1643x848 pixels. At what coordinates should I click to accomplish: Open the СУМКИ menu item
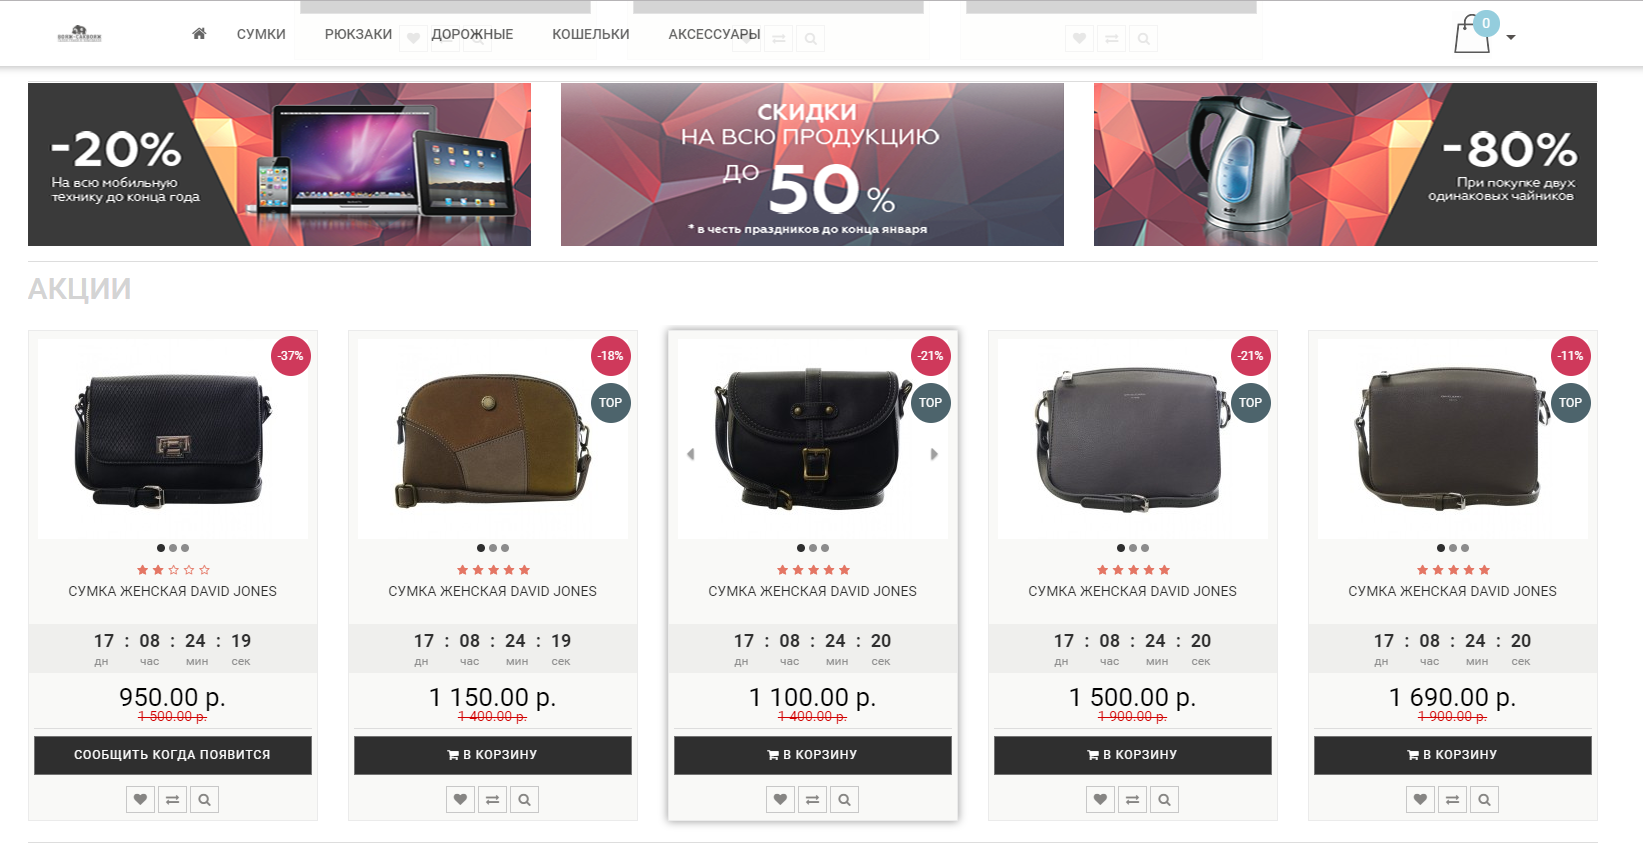click(x=261, y=34)
